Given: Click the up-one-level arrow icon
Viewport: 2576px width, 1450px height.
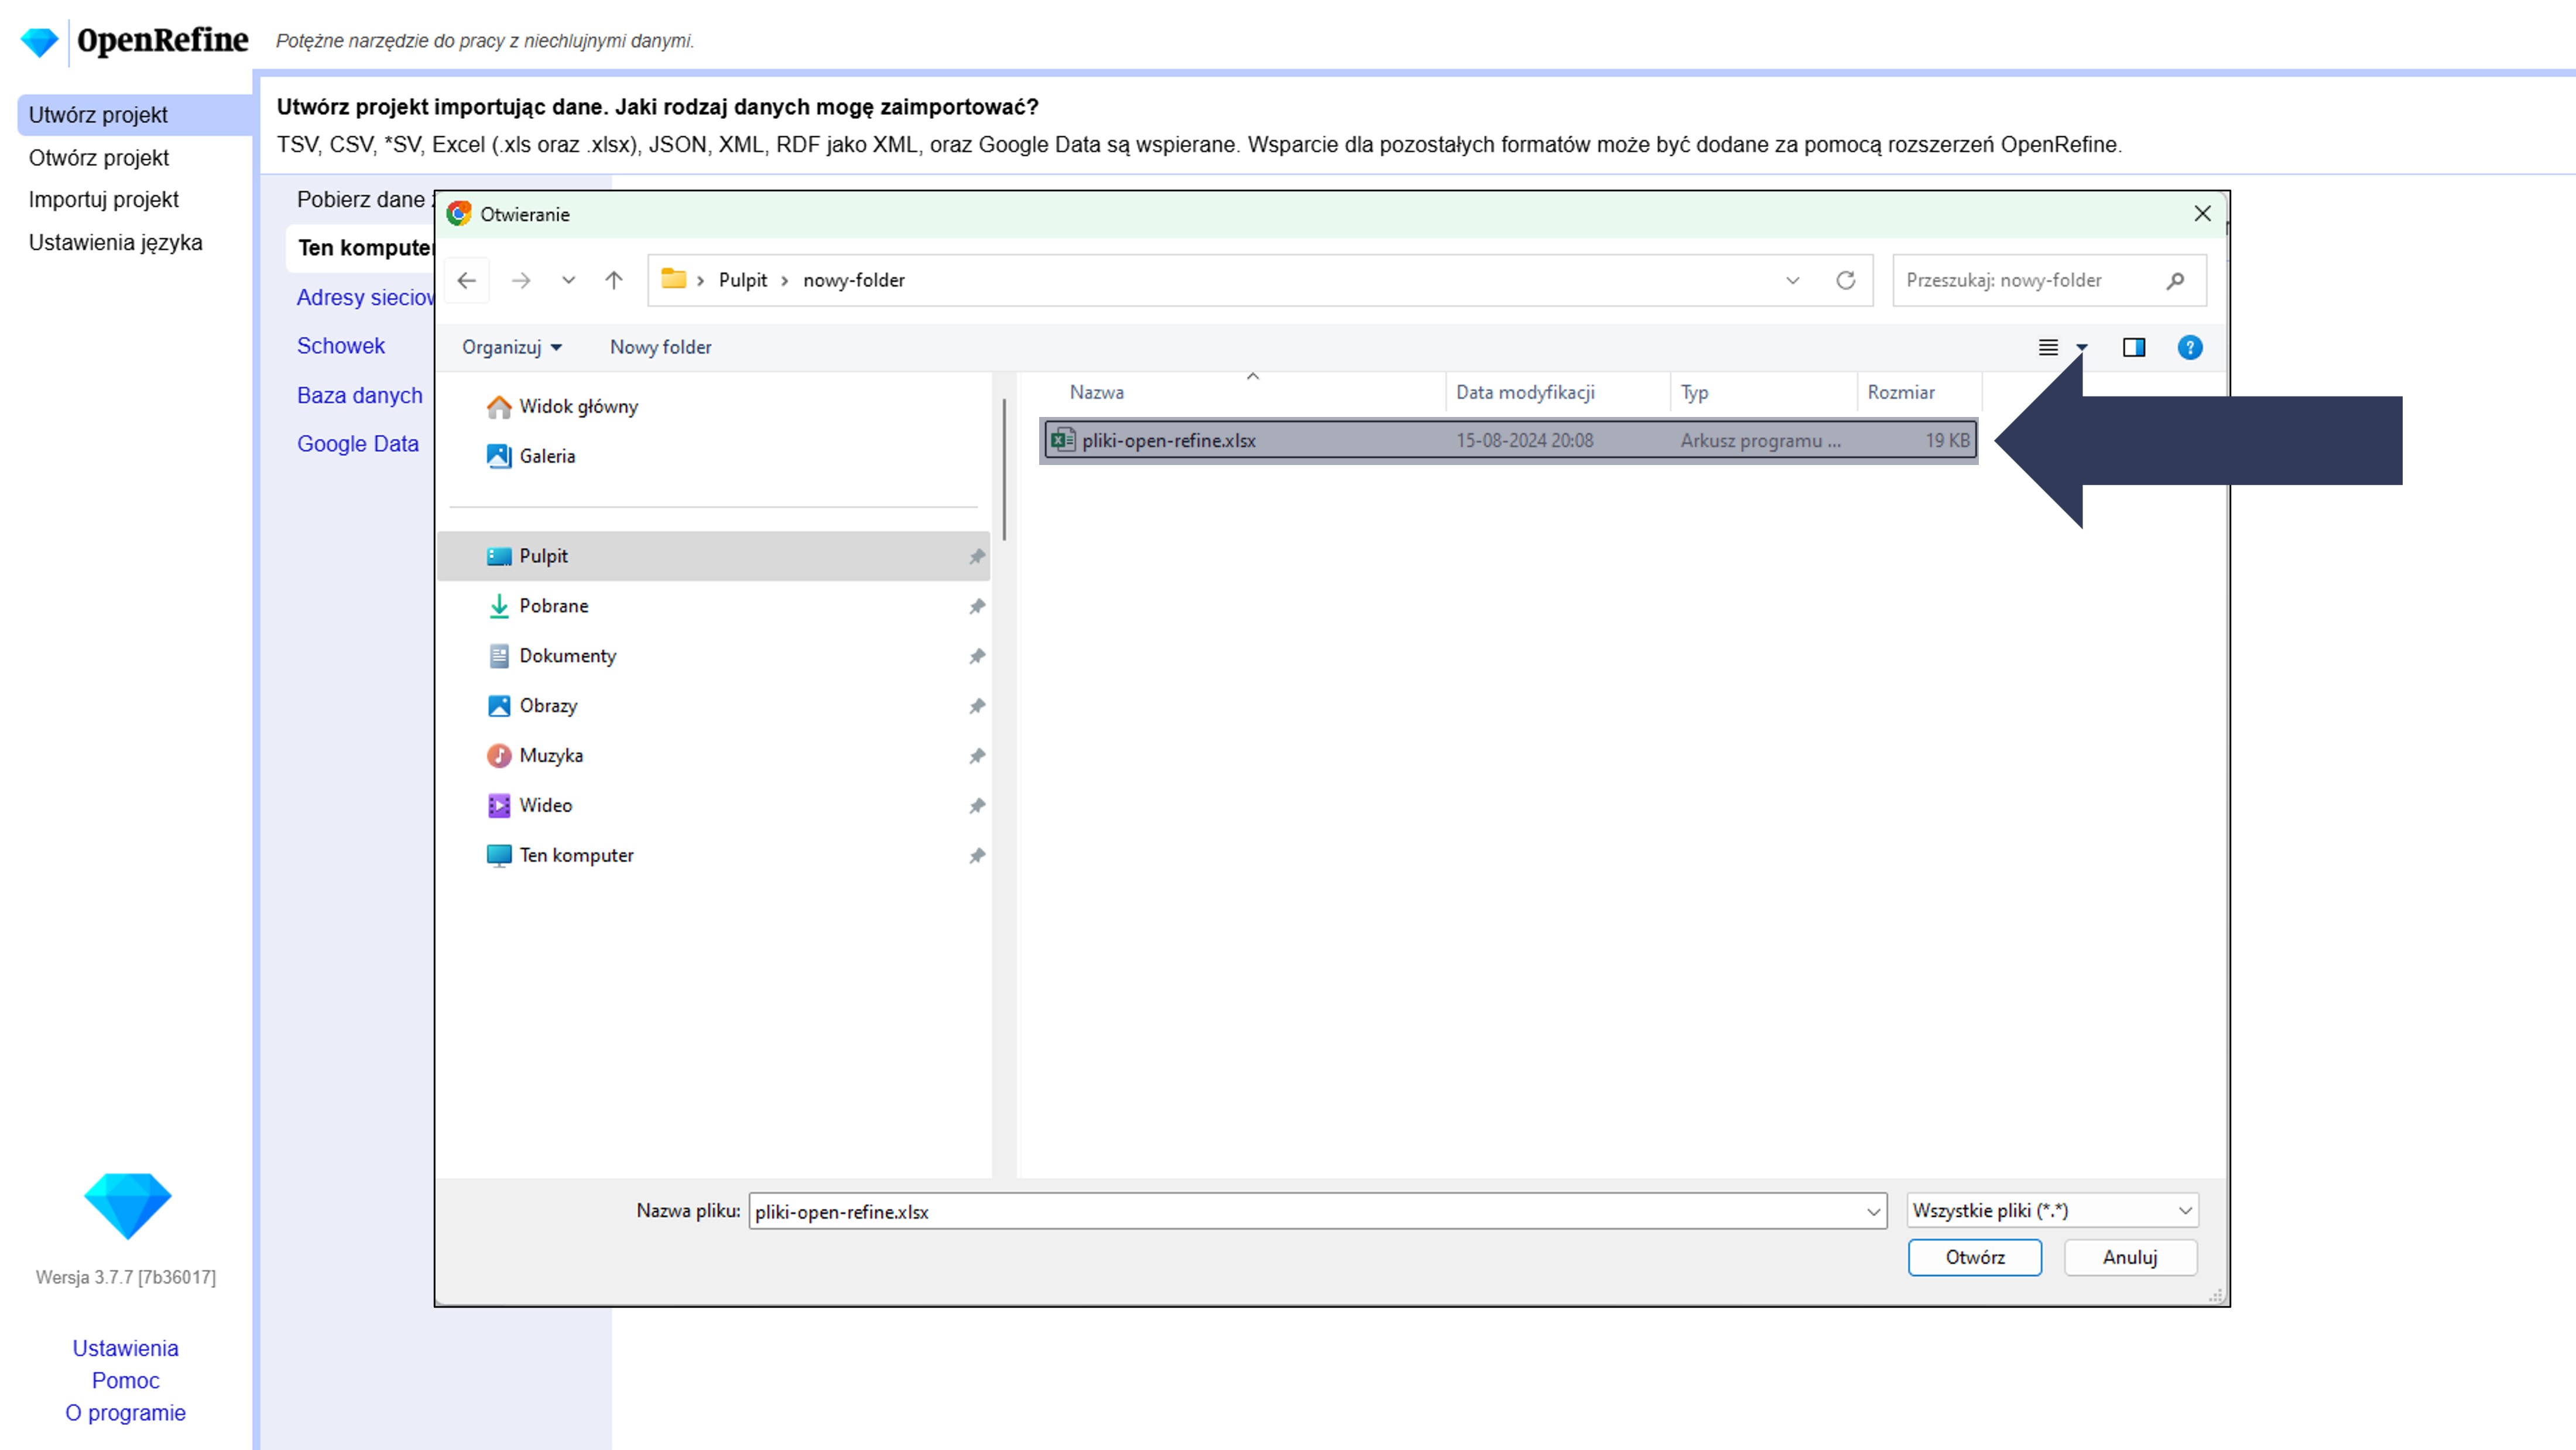Looking at the screenshot, I should click(x=614, y=281).
